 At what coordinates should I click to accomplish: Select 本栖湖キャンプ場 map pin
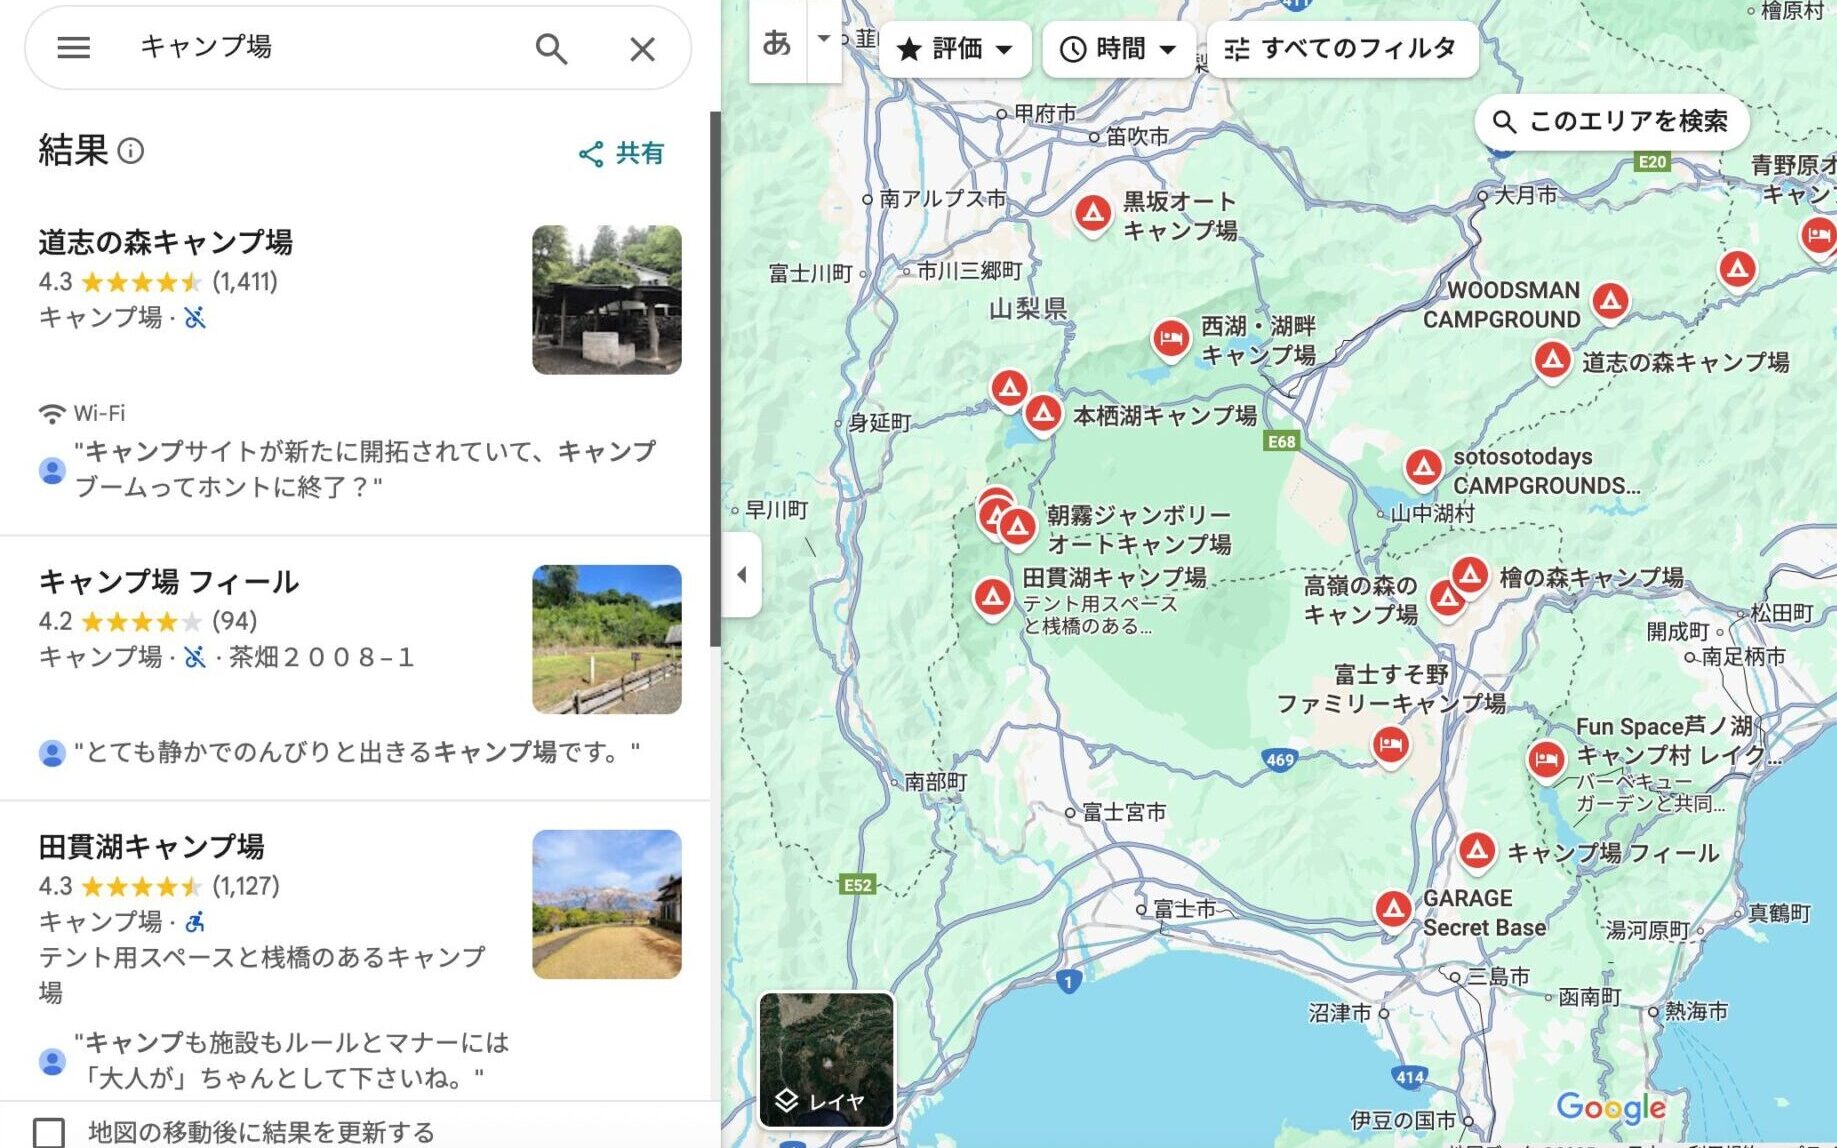pos(1042,413)
